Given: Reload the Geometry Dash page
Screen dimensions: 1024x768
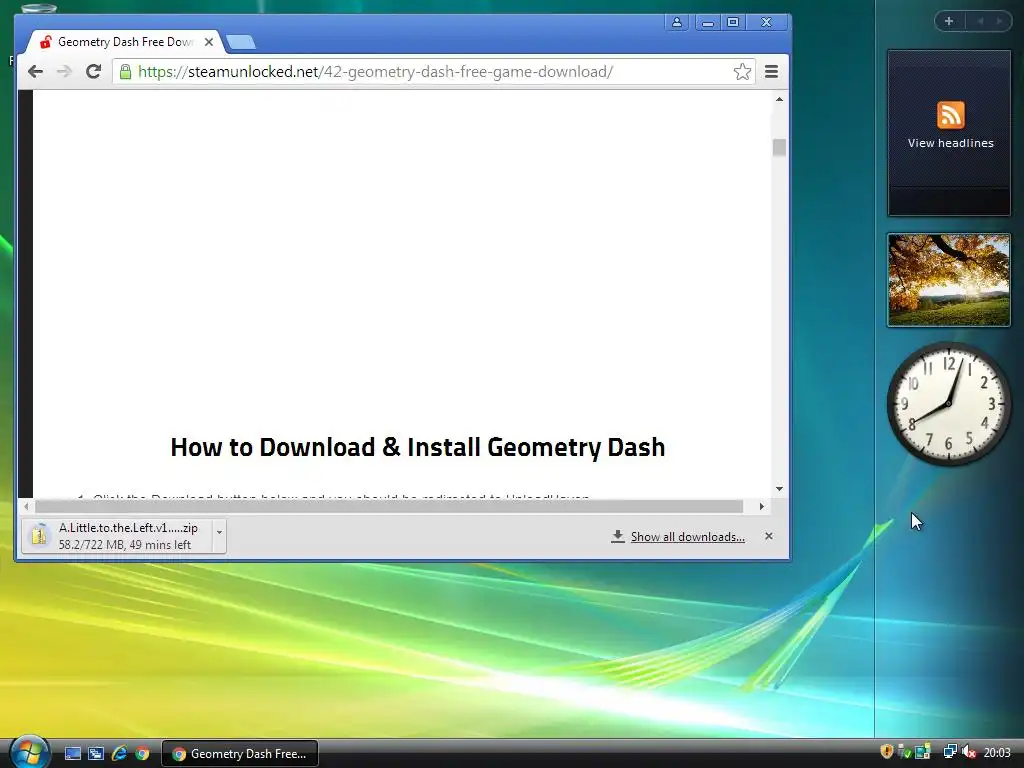Looking at the screenshot, I should (93, 72).
